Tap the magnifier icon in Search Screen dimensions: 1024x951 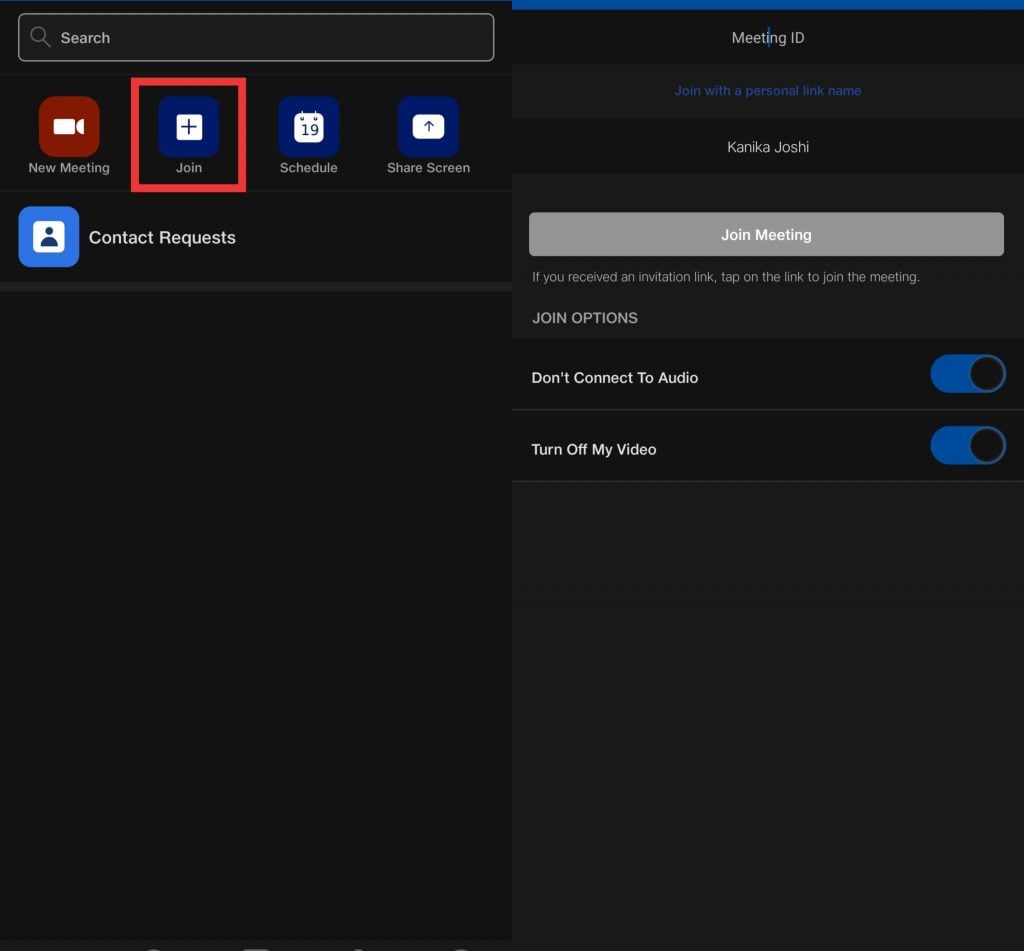coord(40,37)
